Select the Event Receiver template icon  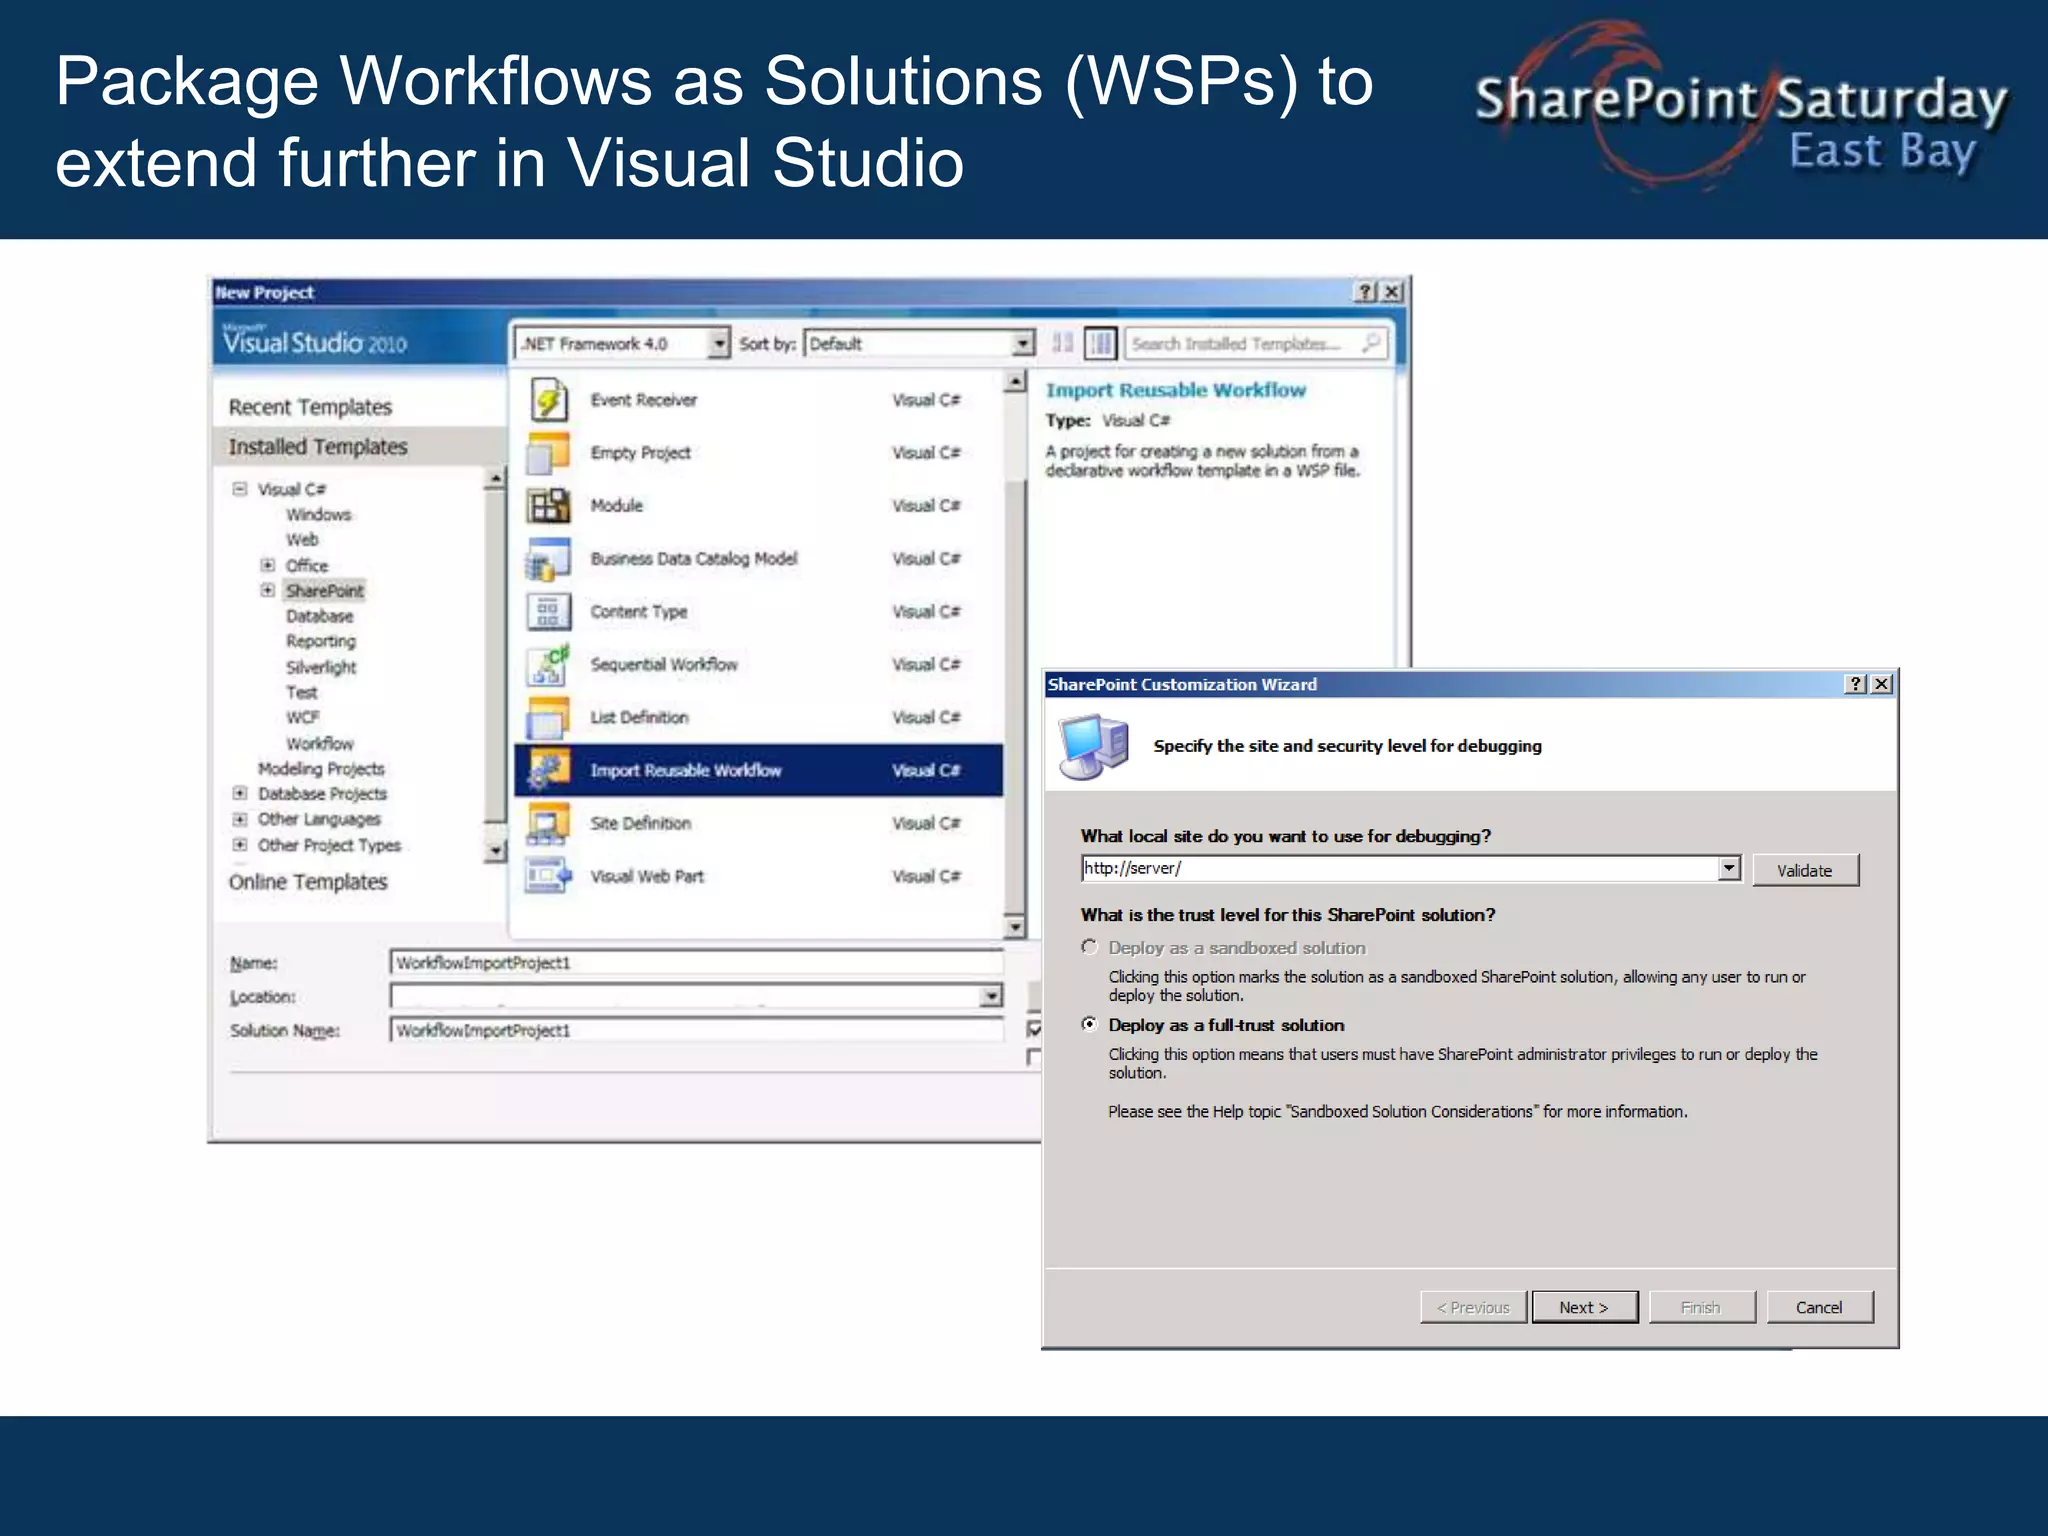click(548, 400)
